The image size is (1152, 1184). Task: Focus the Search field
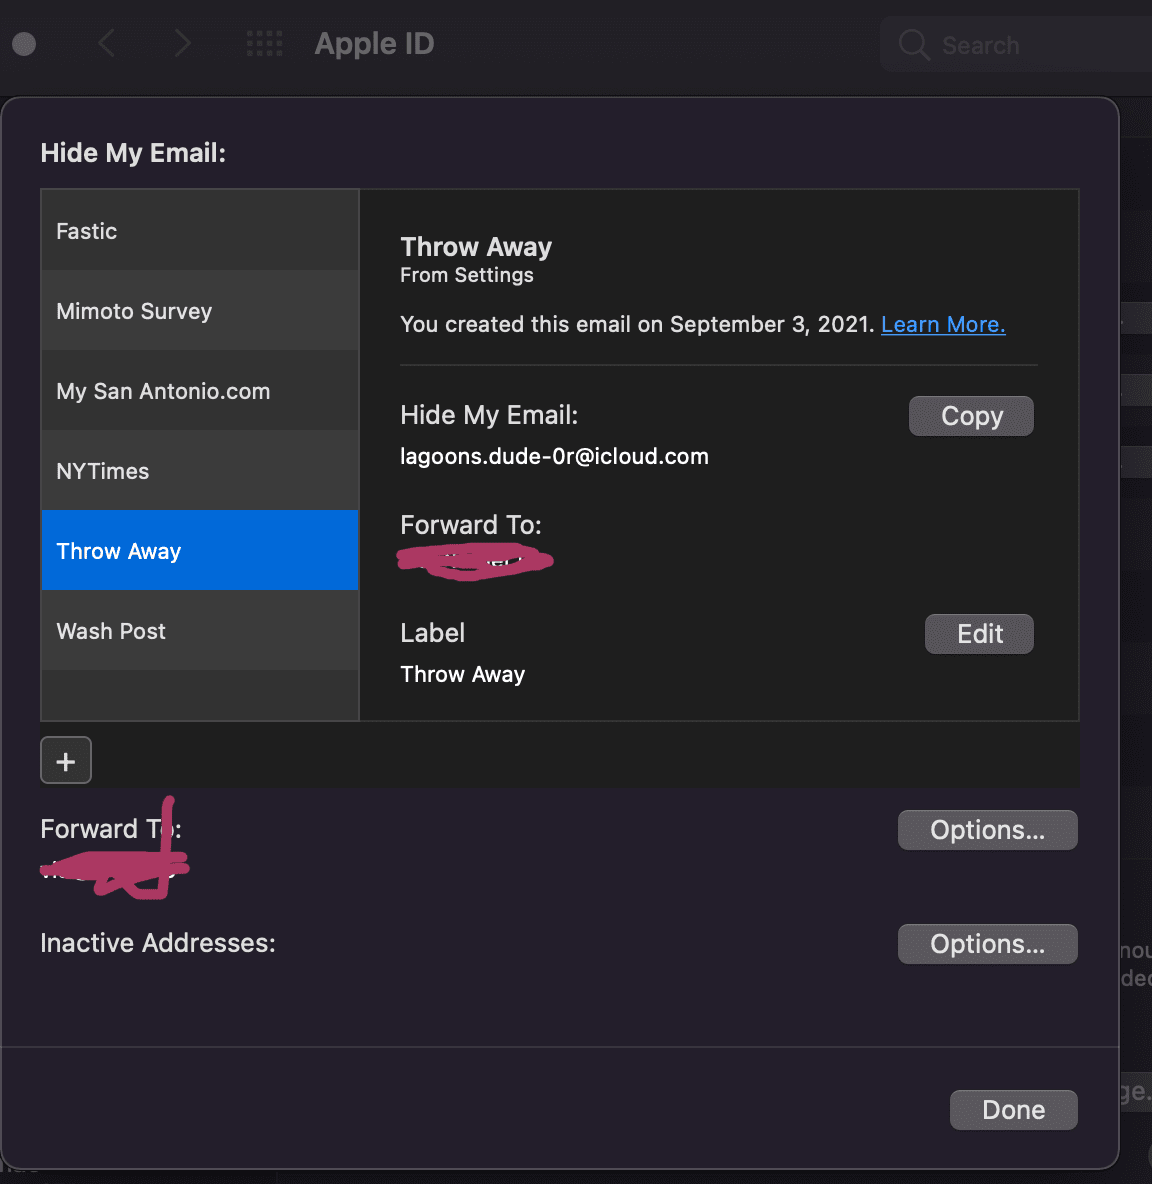pos(1040,45)
